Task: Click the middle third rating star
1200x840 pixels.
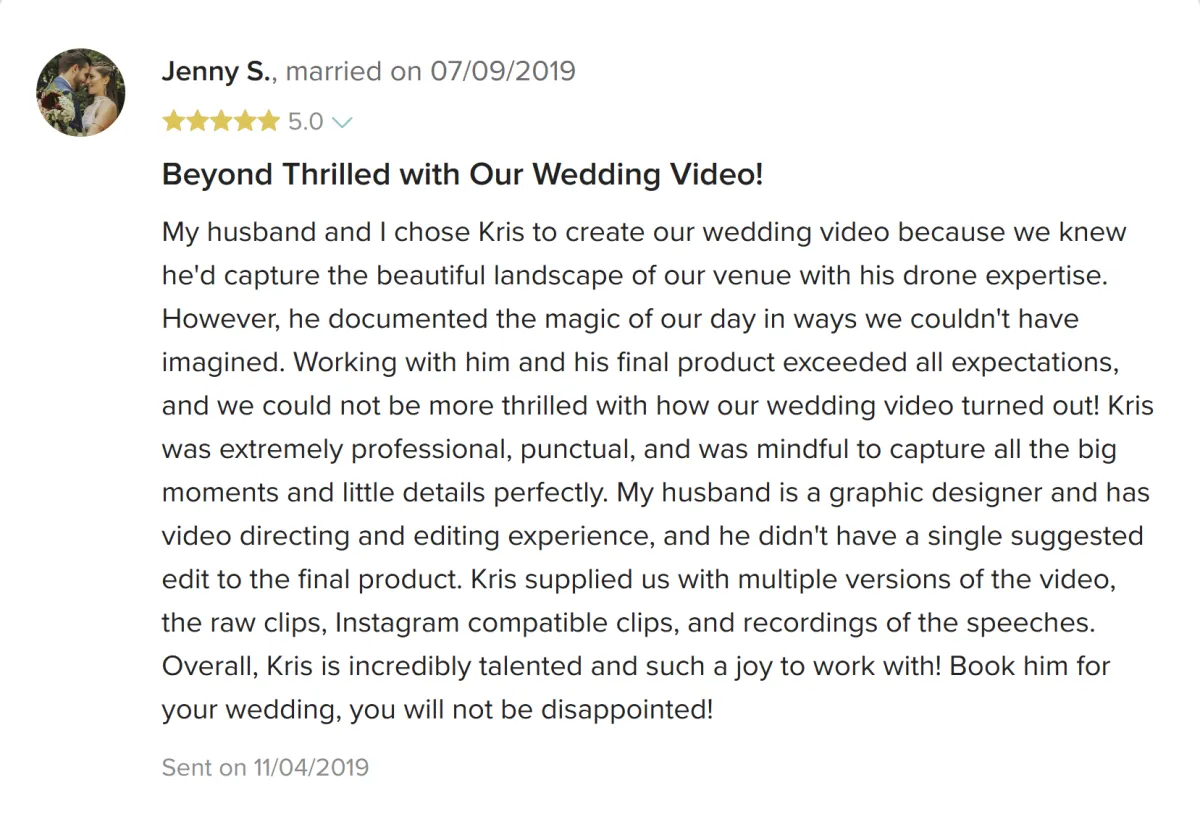Action: [221, 122]
